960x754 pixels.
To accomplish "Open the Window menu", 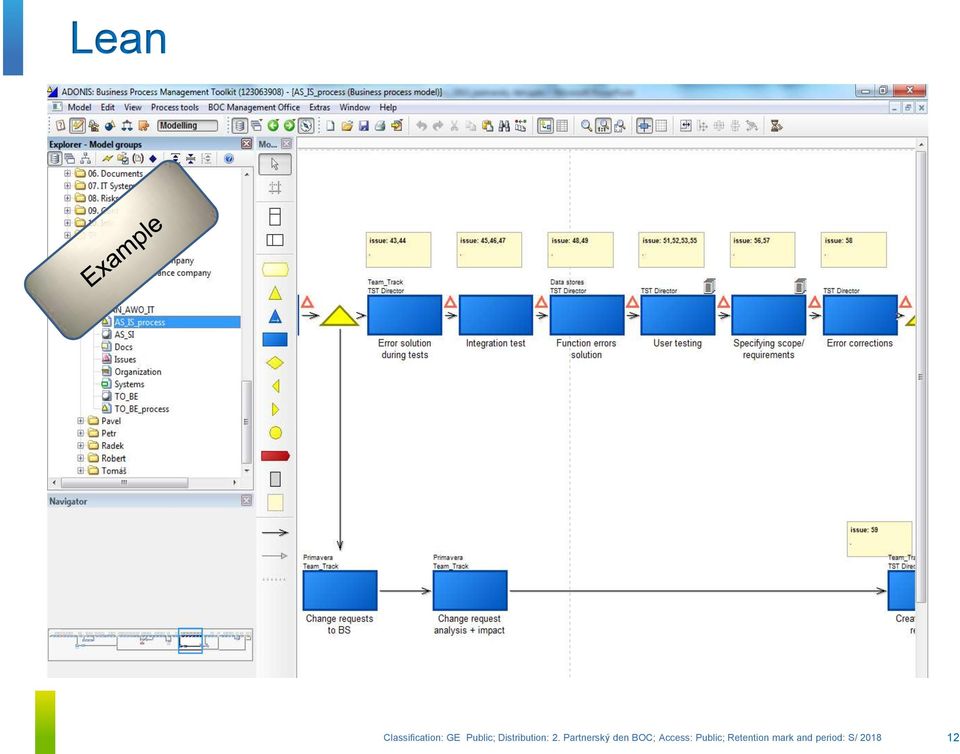I will (x=354, y=107).
